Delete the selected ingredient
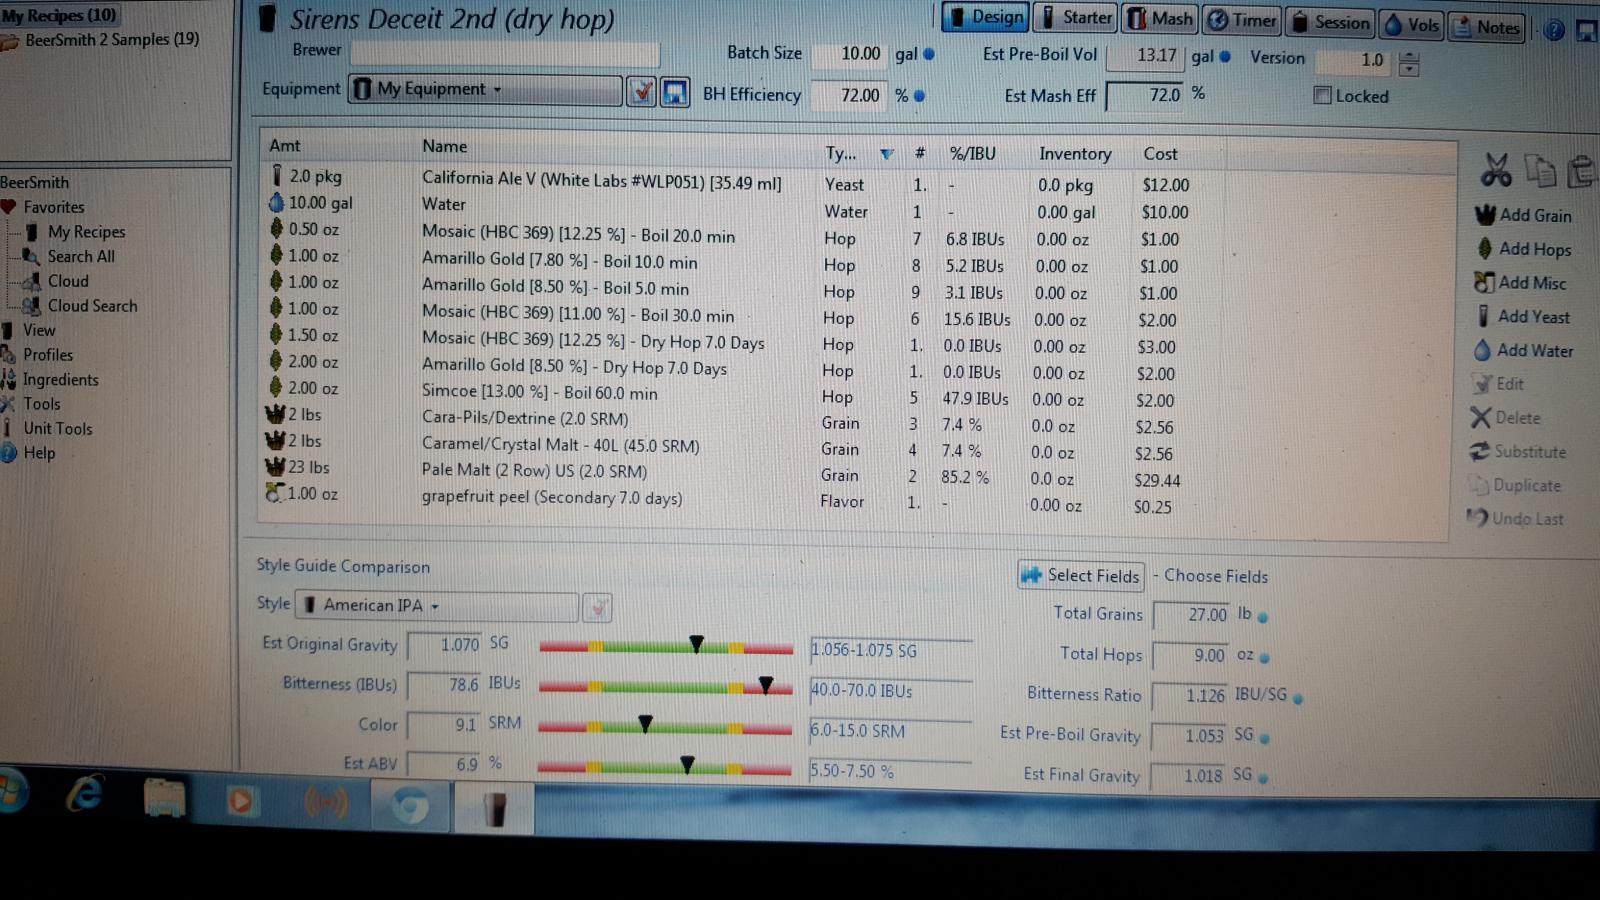This screenshot has height=900, width=1600. (1505, 418)
